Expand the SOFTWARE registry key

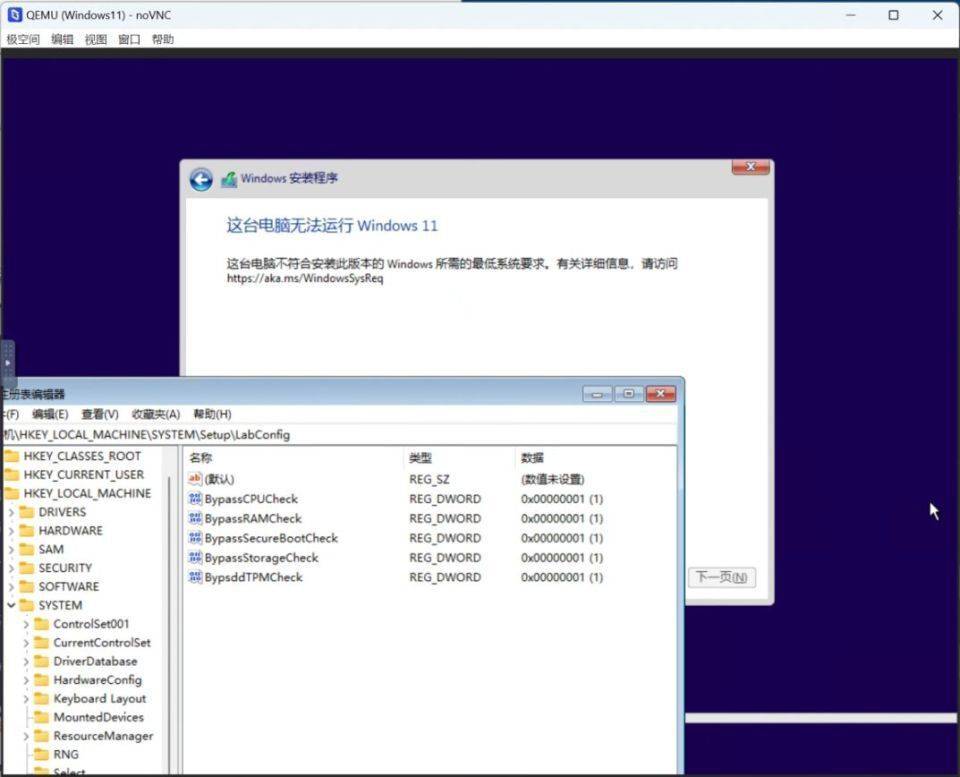click(x=11, y=587)
